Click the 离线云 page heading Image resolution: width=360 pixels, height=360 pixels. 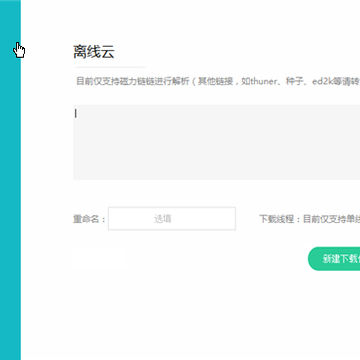pos(94,52)
